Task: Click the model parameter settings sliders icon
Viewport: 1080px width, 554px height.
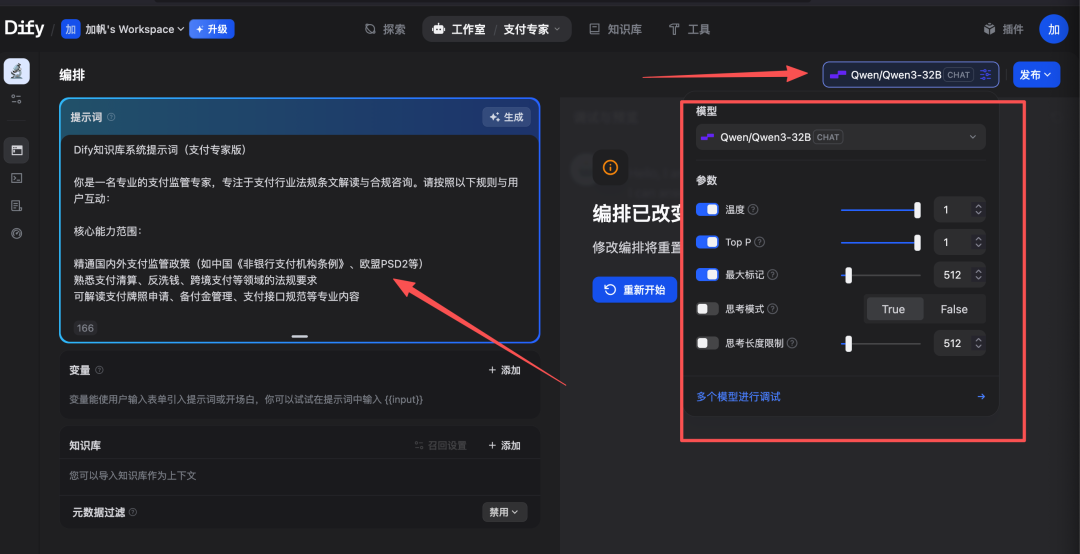Action: pyautogui.click(x=986, y=74)
